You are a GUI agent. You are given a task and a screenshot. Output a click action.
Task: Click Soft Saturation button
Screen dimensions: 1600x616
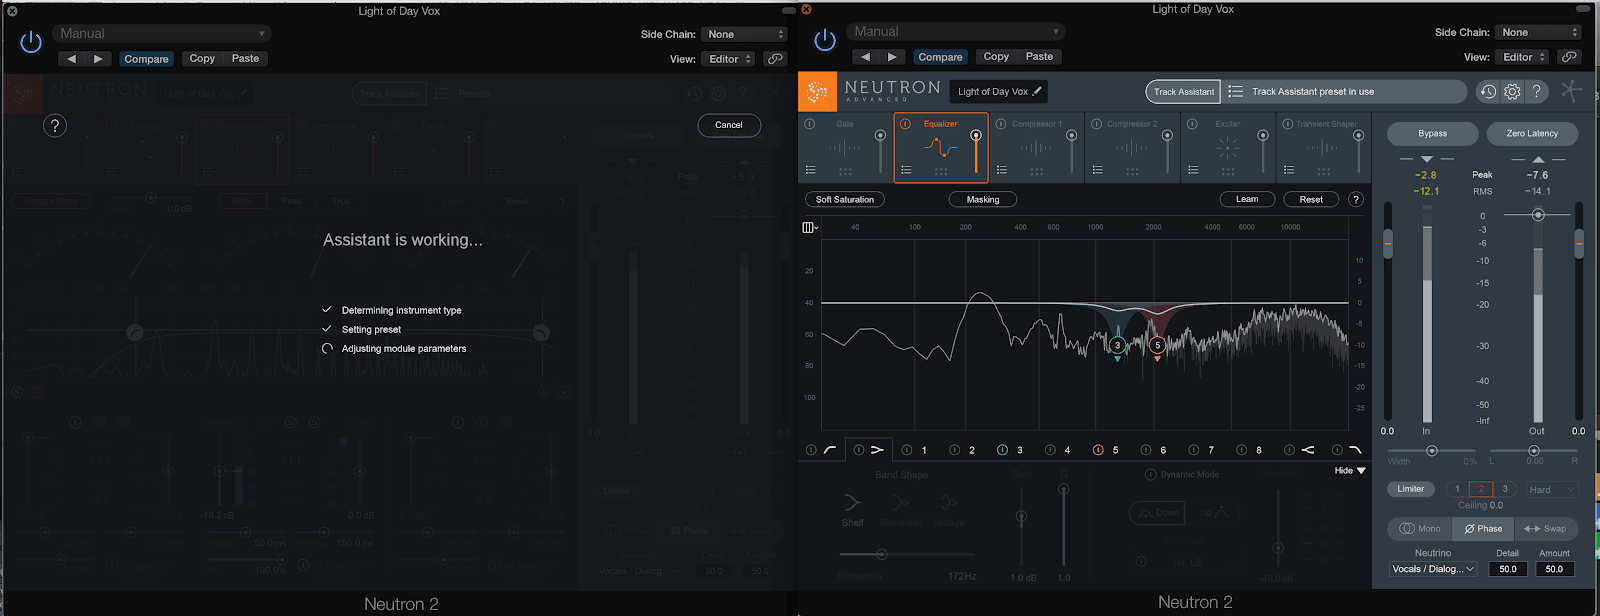pyautogui.click(x=845, y=199)
